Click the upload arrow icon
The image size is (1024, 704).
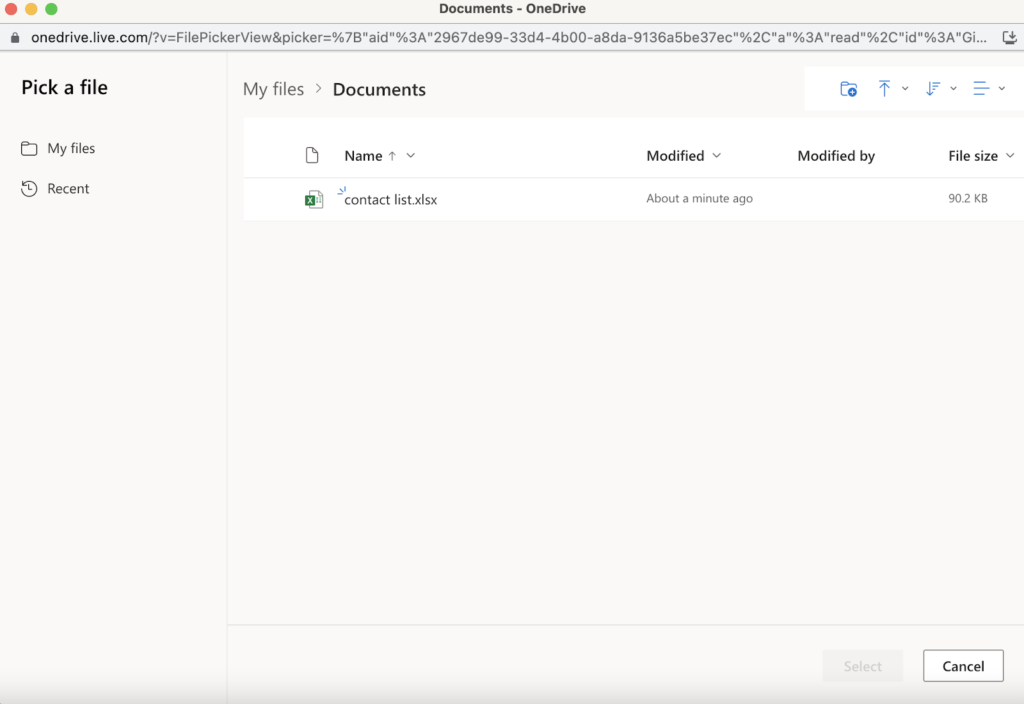pos(884,88)
